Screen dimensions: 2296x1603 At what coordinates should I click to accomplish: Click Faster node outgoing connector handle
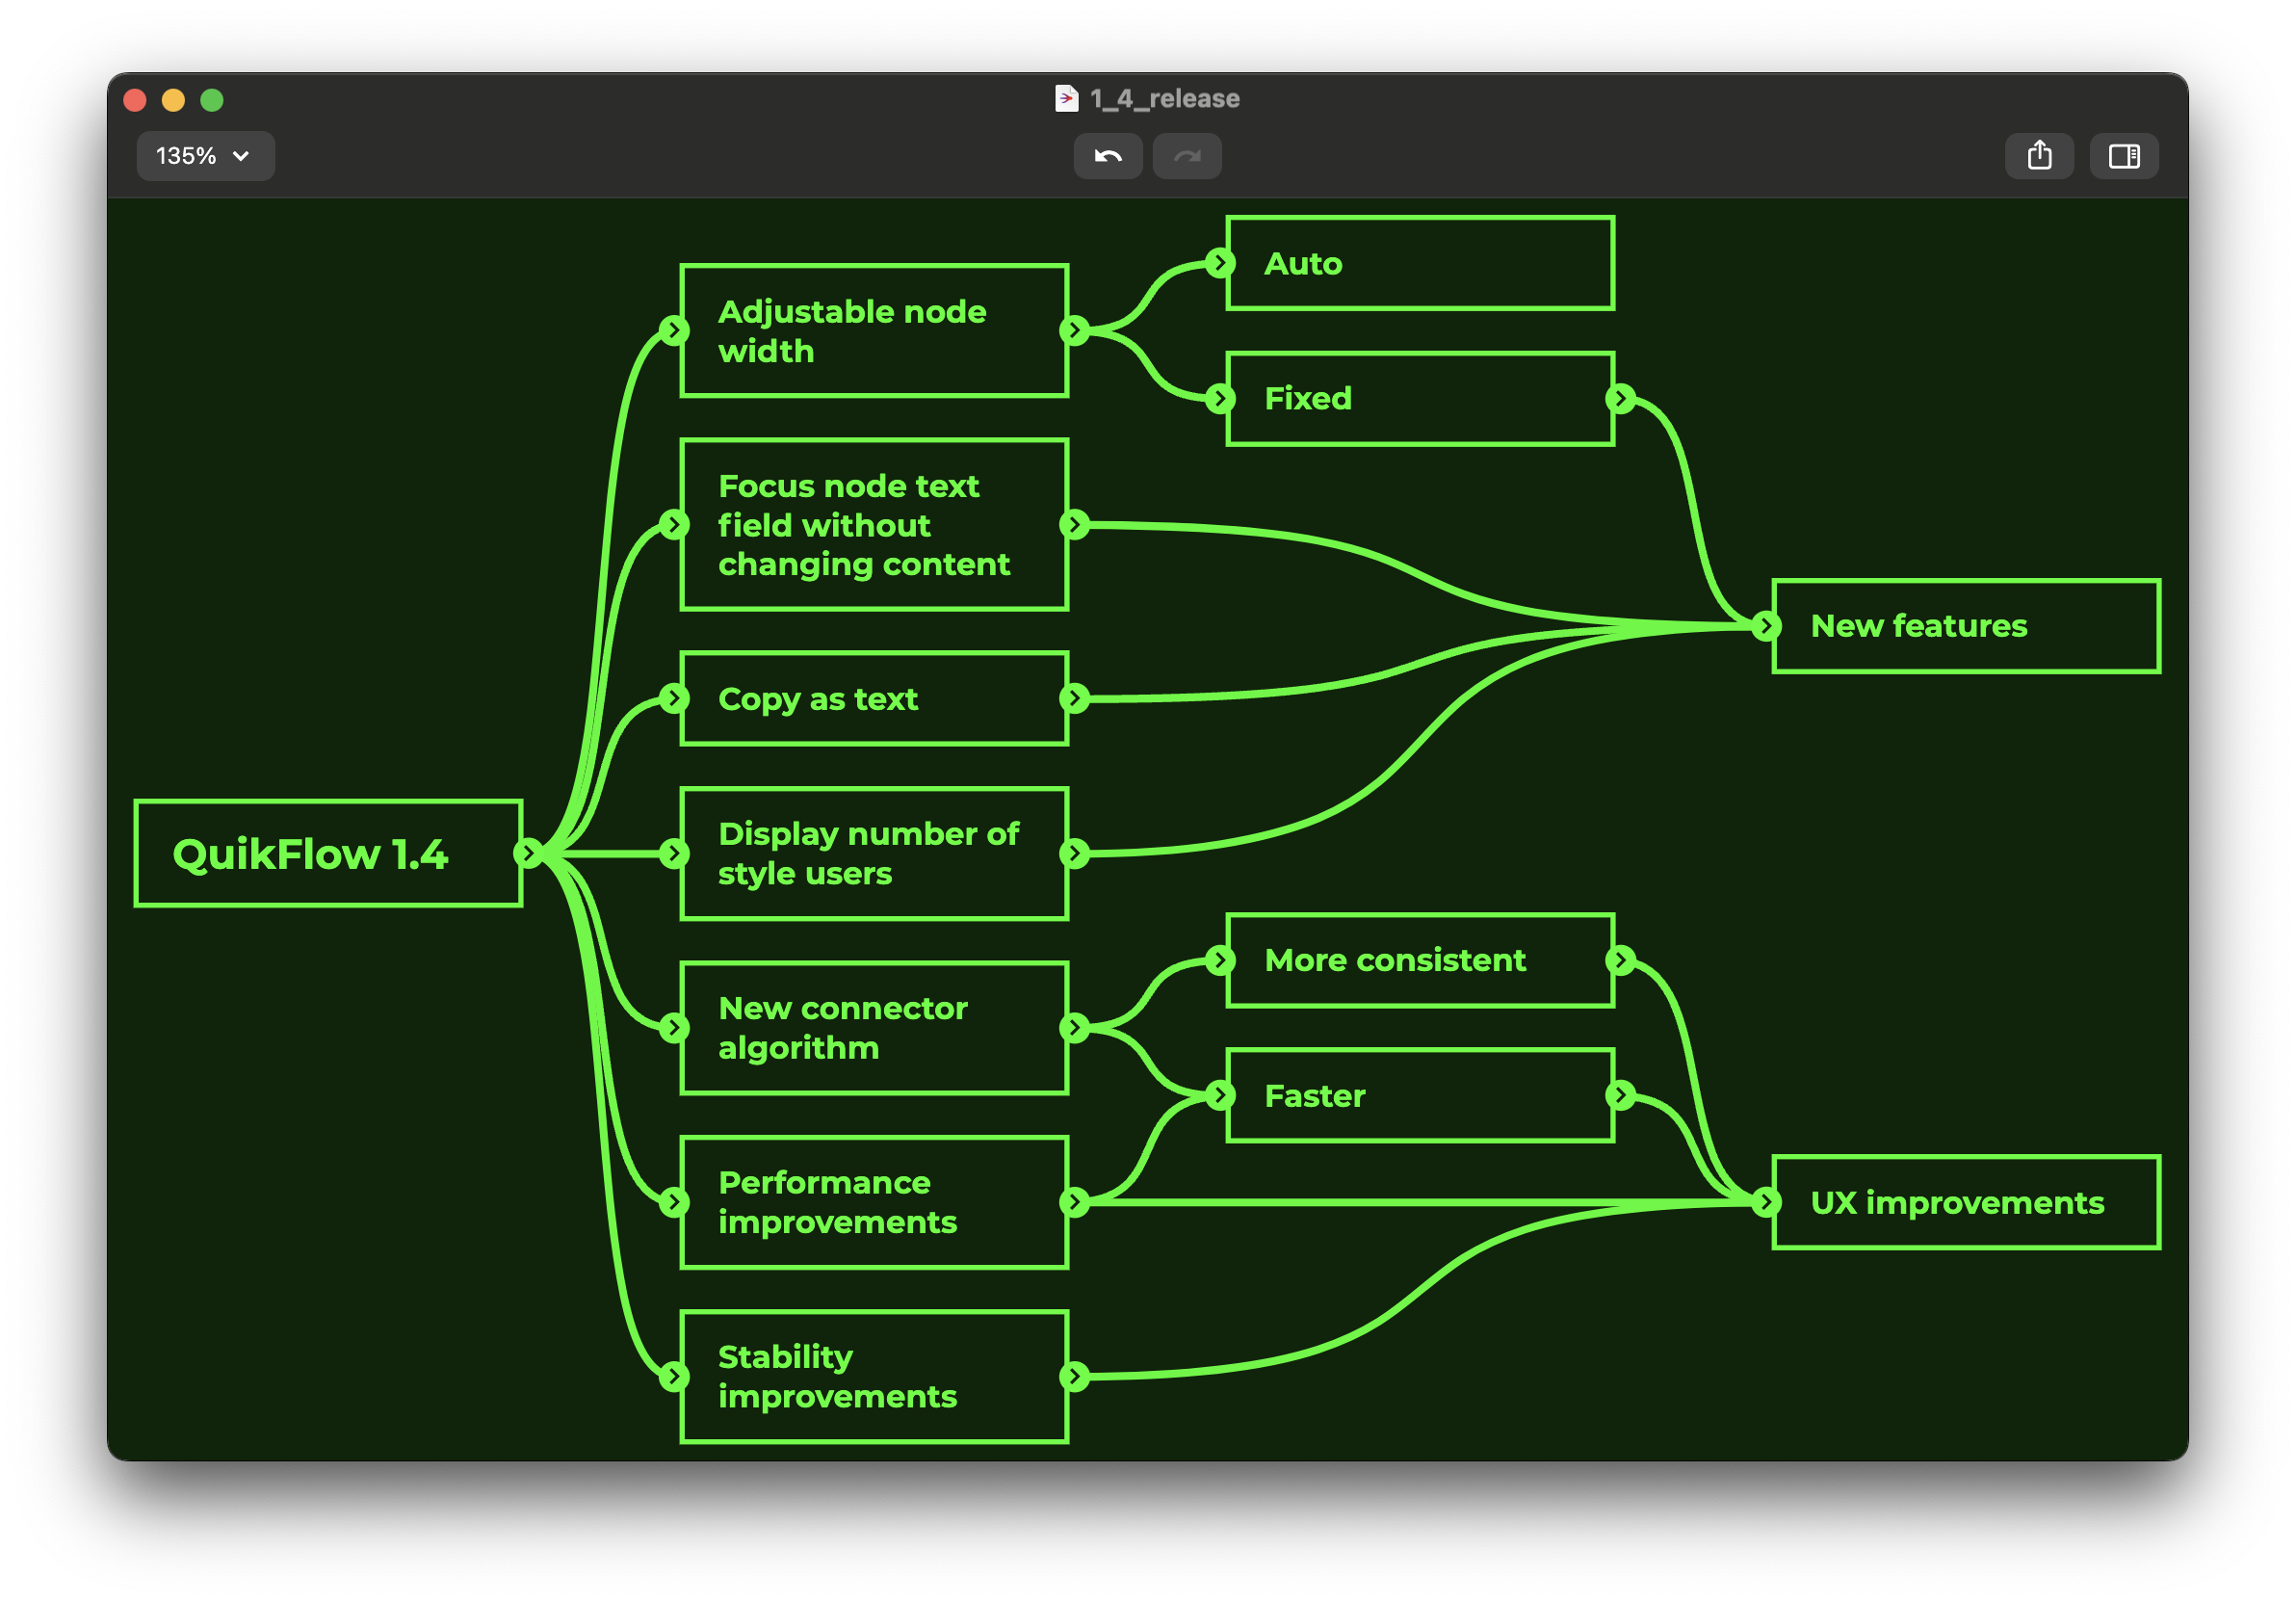click(1620, 1096)
